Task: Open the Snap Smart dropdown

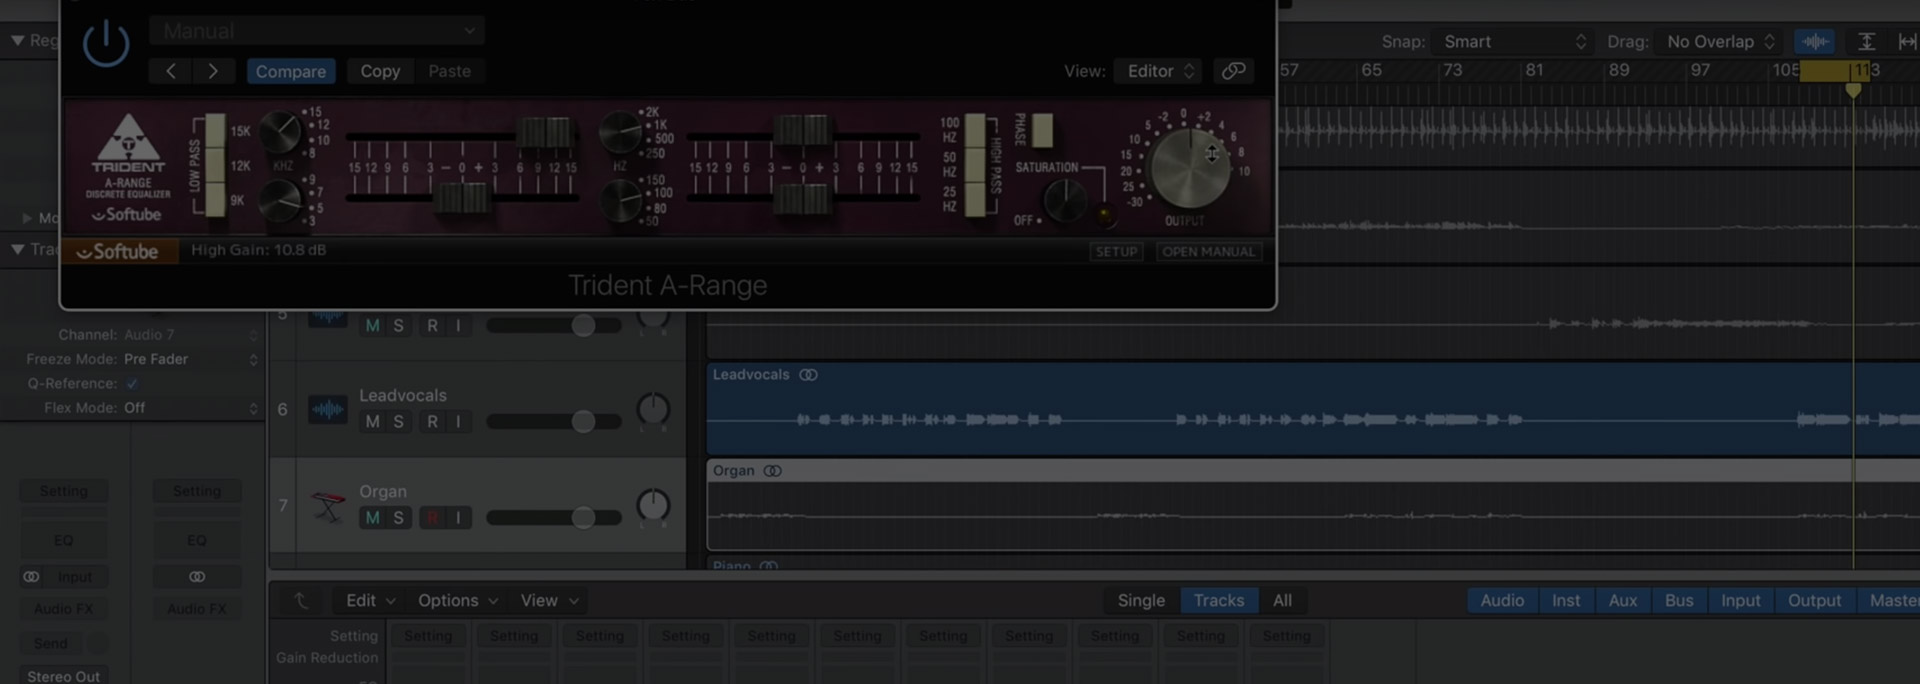Action: 1513,42
